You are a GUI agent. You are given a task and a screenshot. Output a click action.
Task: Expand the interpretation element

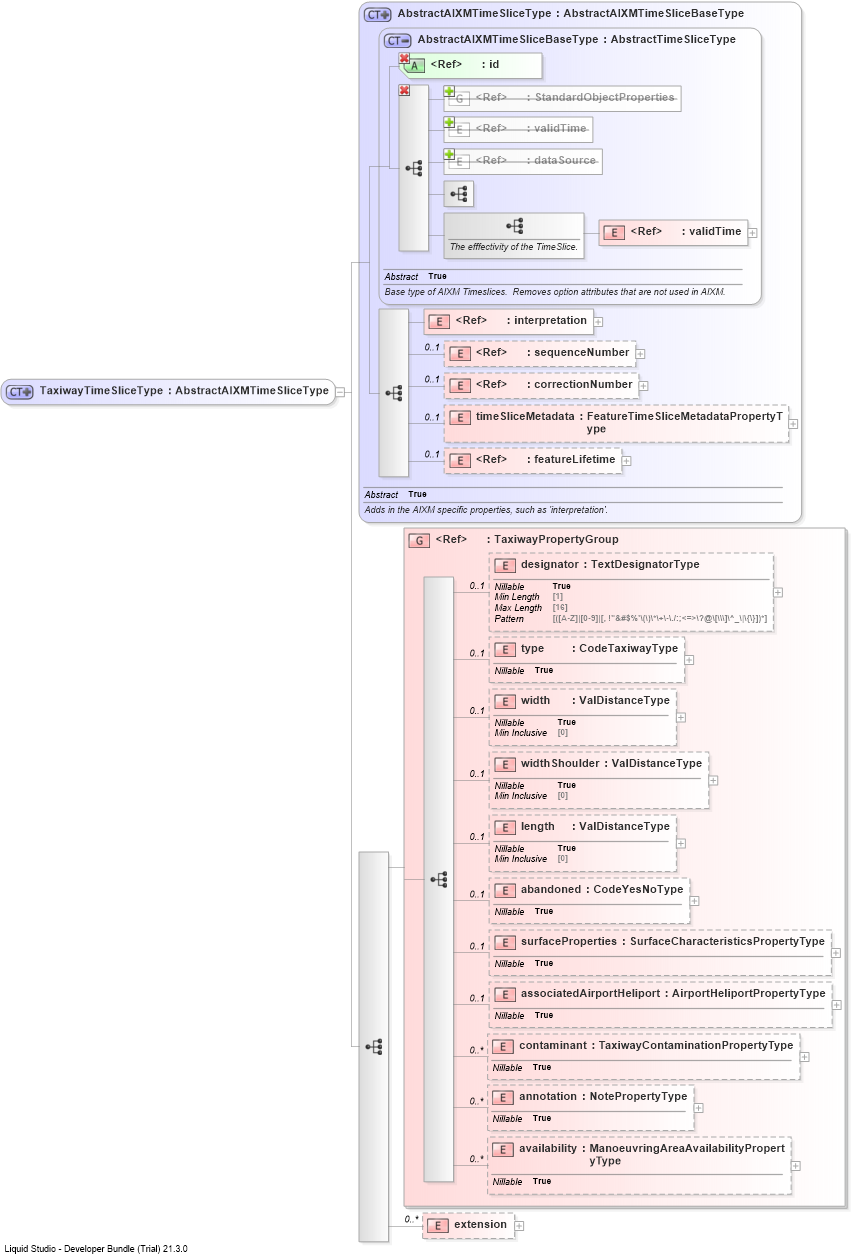598,322
